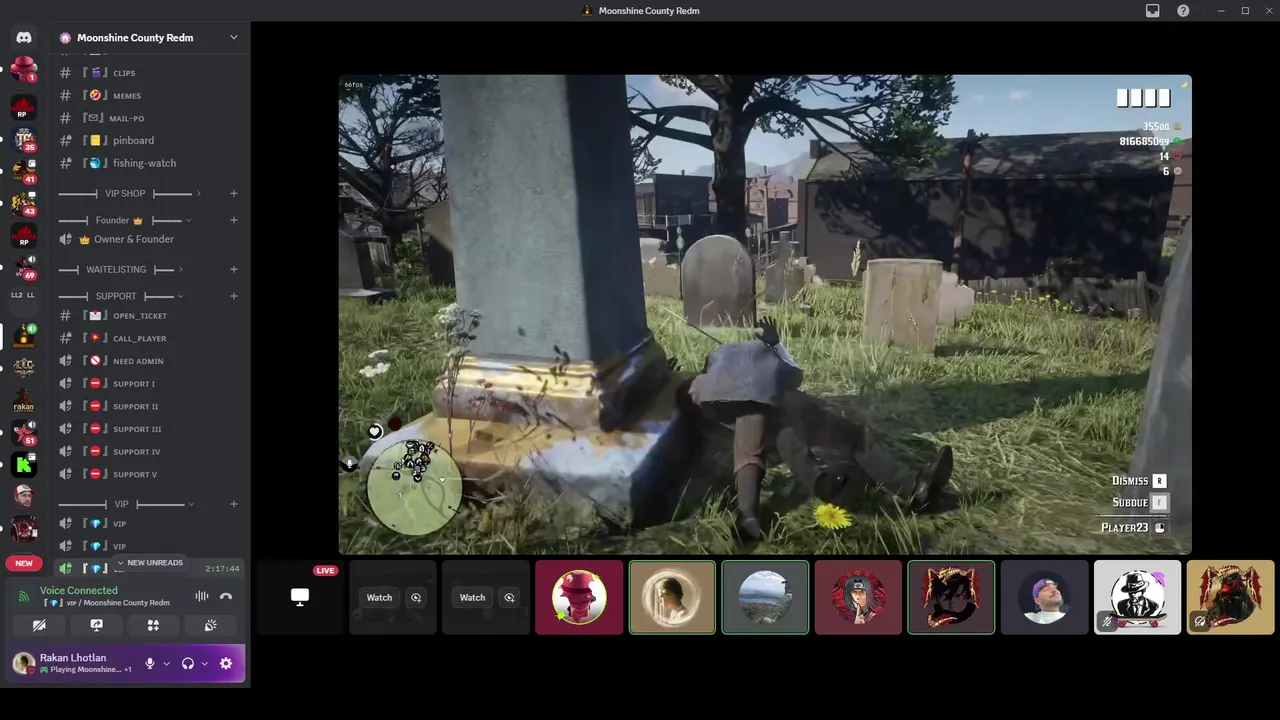This screenshot has width=1280, height=720.
Task: Share your screen button
Action: click(x=96, y=625)
